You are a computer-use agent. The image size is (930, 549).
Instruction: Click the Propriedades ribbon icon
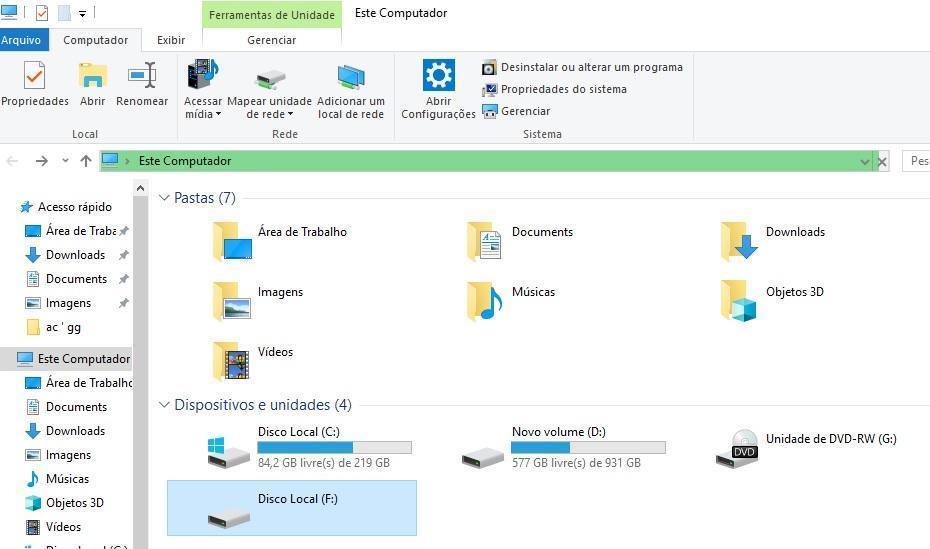click(34, 76)
